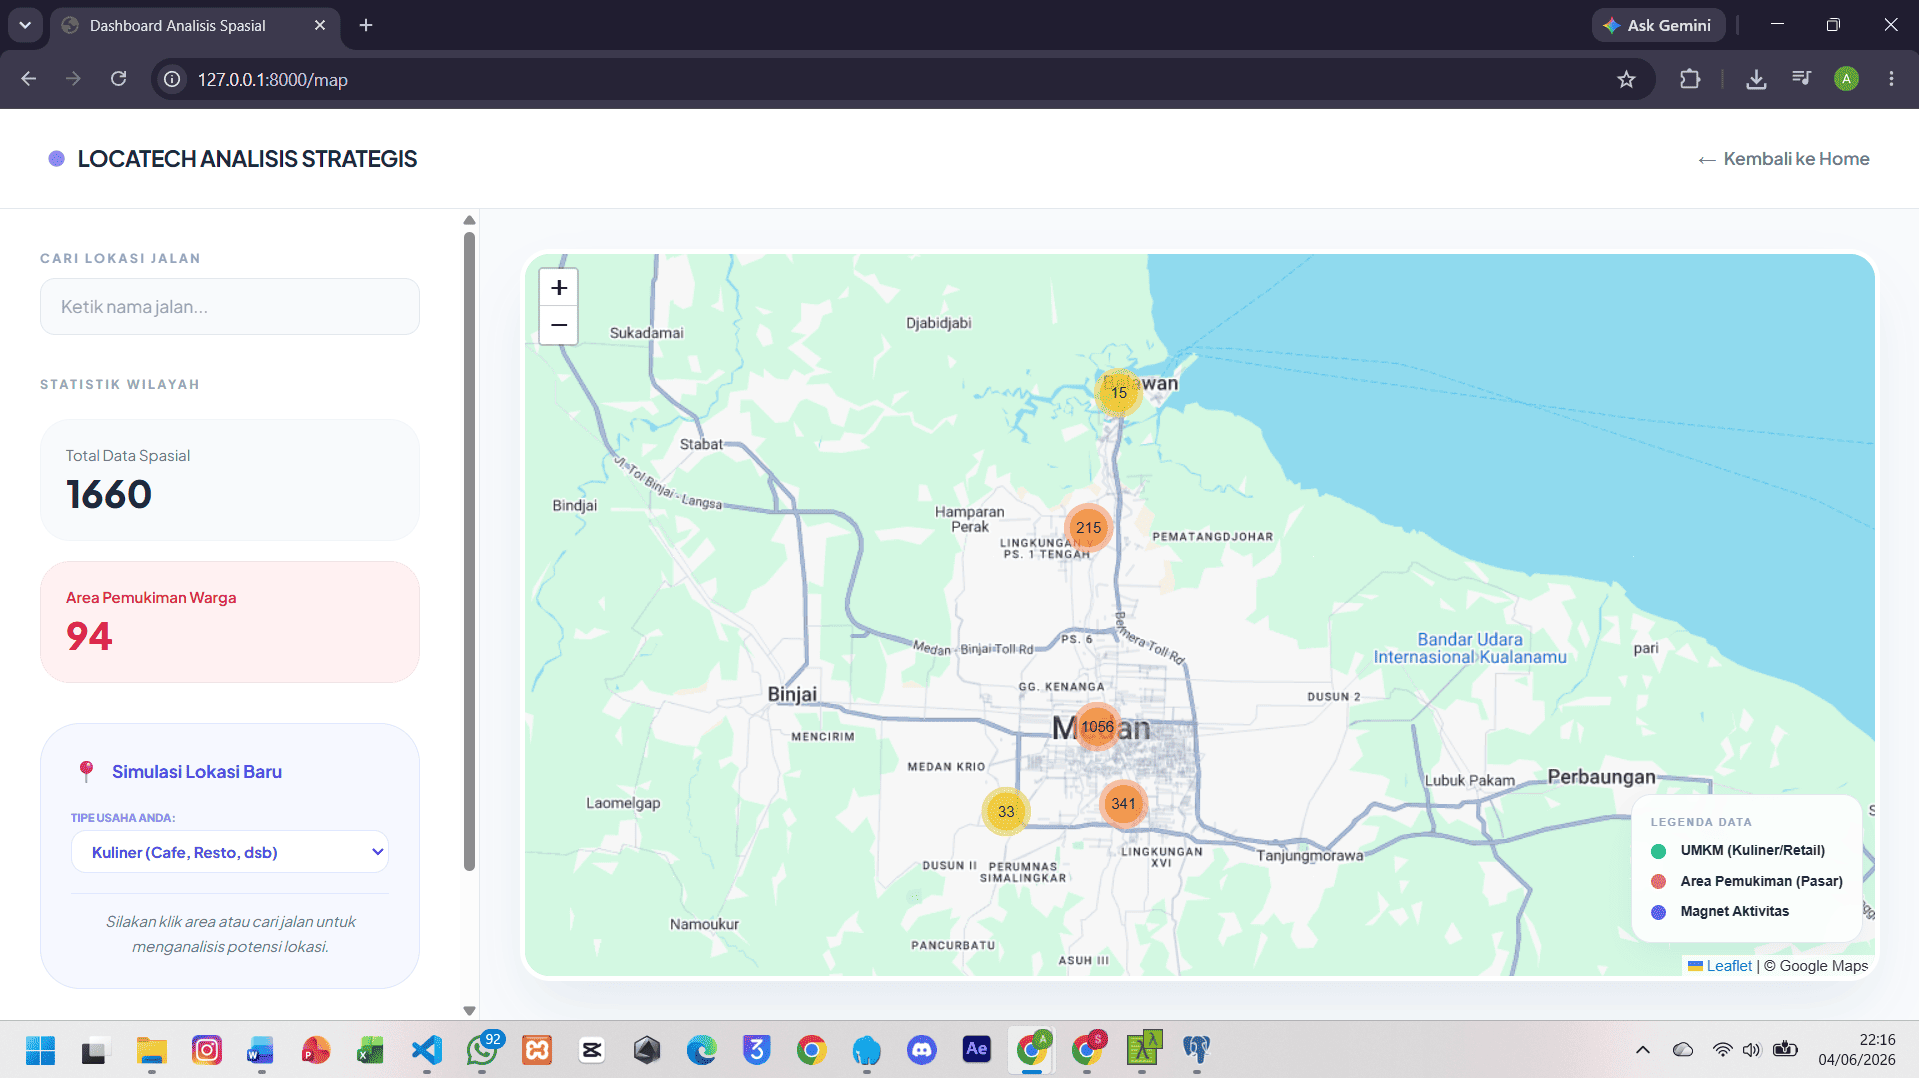
Task: Open the browser extensions menu
Action: (x=1690, y=79)
